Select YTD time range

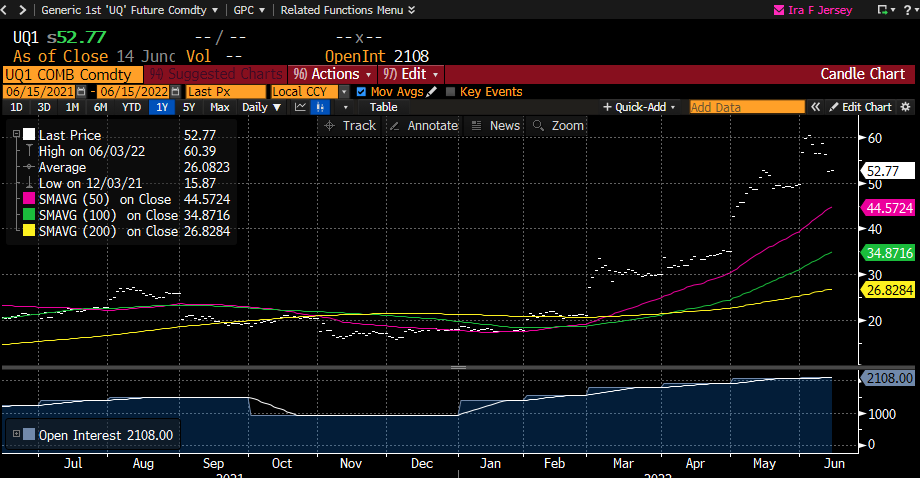131,107
